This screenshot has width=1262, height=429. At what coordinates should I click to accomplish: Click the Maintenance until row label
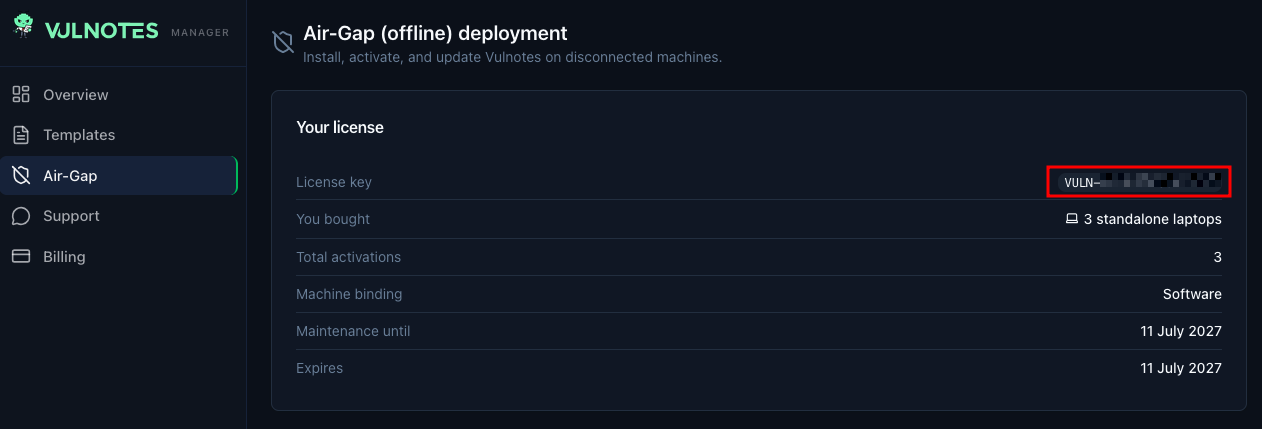point(353,331)
